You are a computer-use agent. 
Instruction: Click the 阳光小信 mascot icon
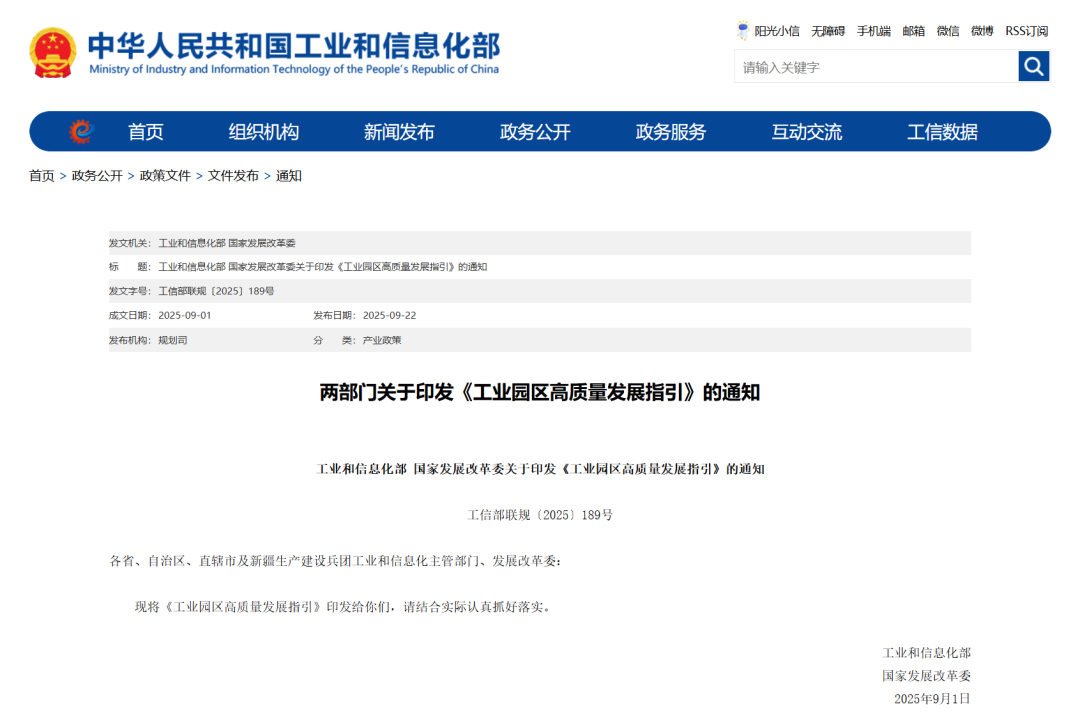[x=742, y=30]
